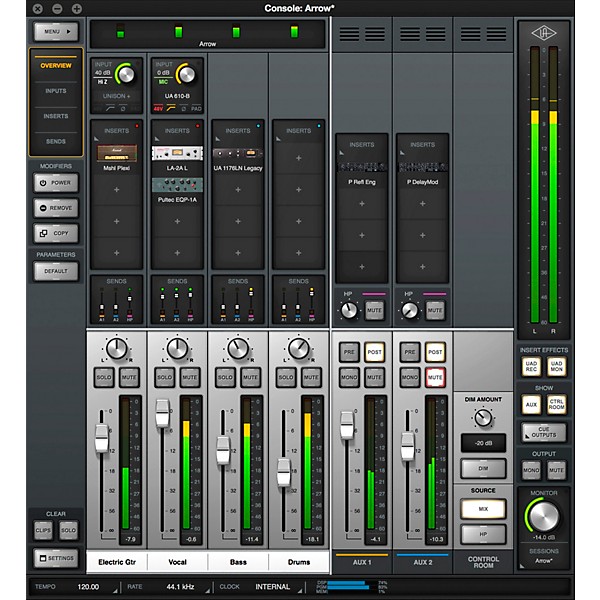Click the Drums fader handle
The width and height of the screenshot is (600, 600).
coord(284,472)
